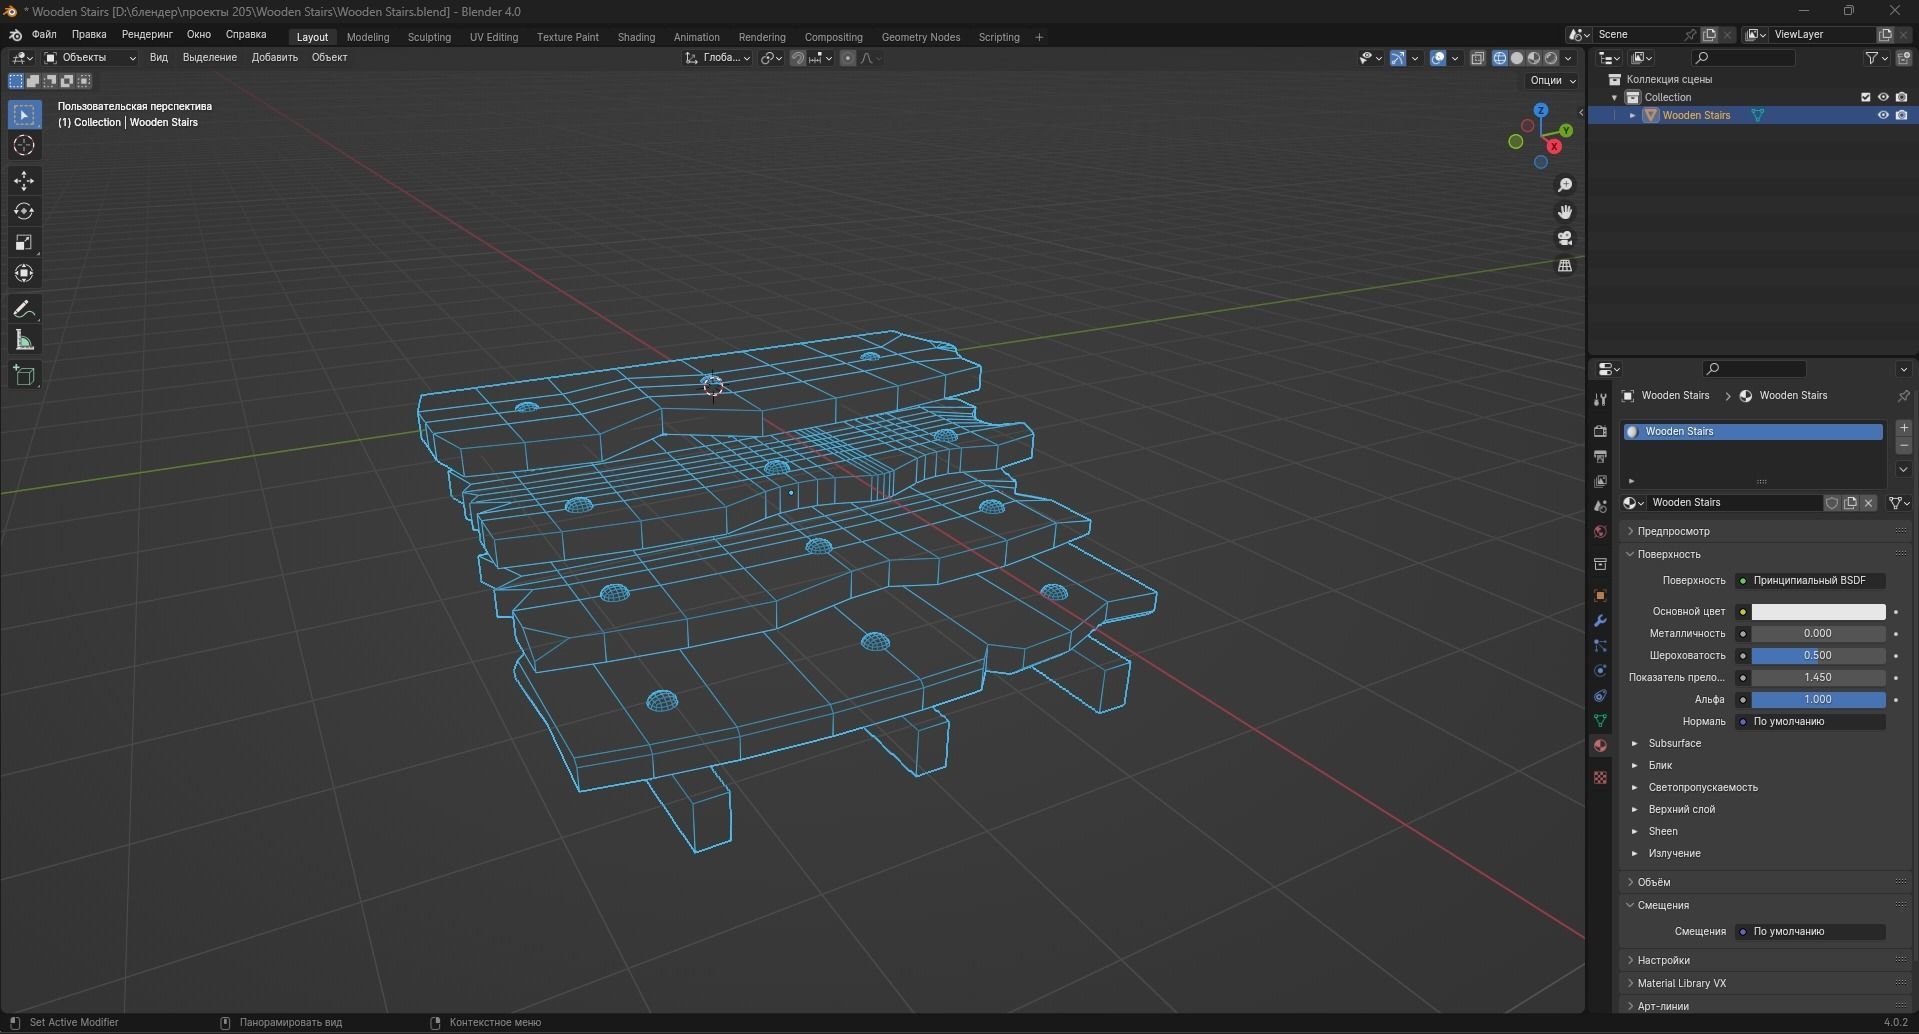Open the Опции options dropdown
The image size is (1919, 1034).
pos(1552,80)
